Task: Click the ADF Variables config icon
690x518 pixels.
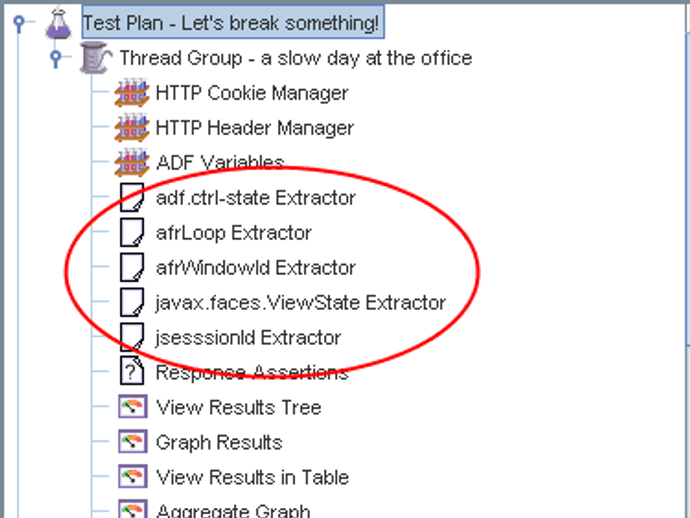Action: tap(132, 162)
